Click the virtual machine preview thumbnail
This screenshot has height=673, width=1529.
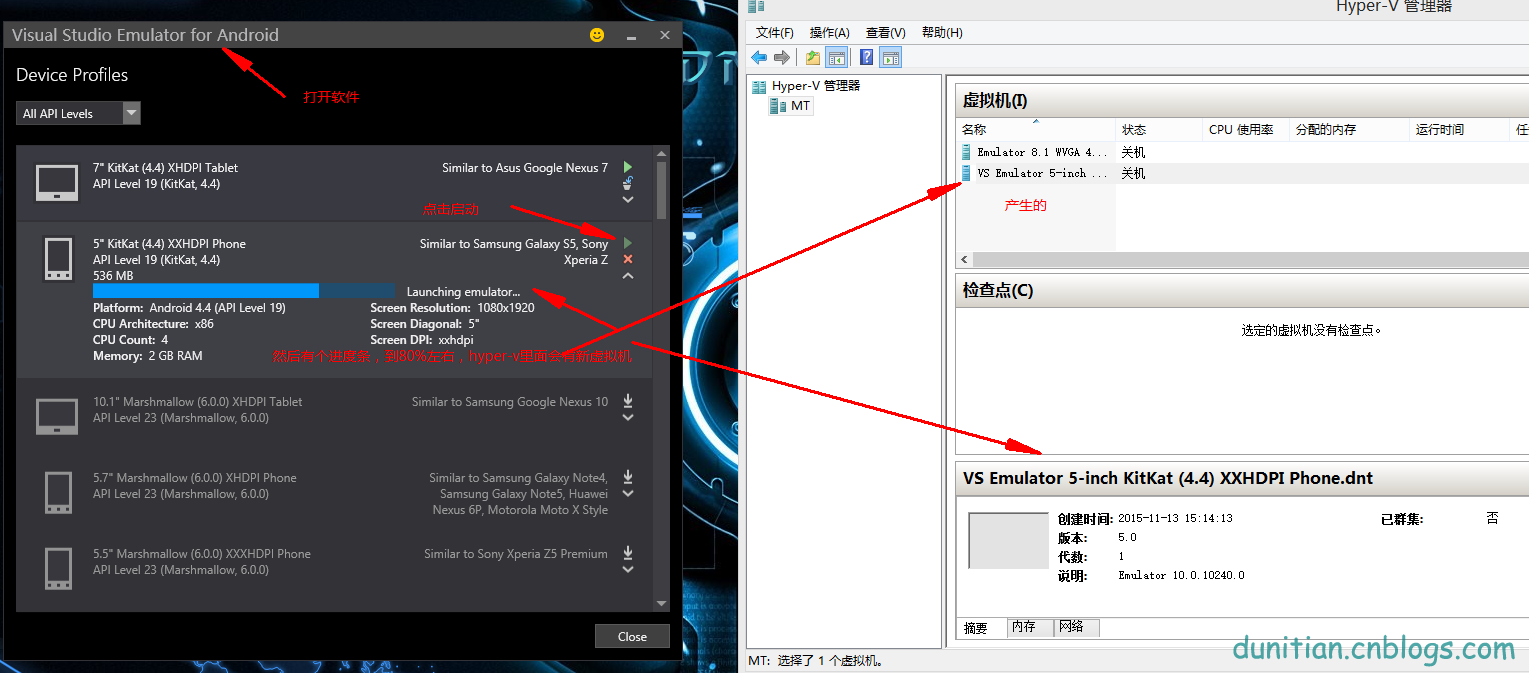coord(1009,541)
